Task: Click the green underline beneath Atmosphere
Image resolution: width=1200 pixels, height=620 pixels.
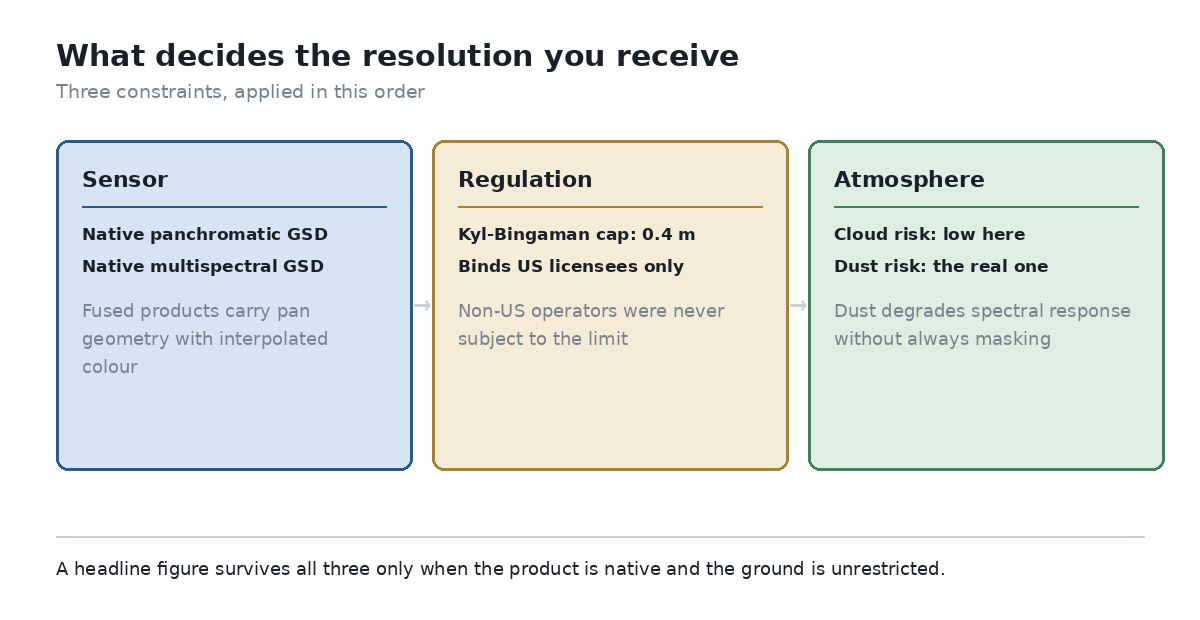Action: [x=986, y=207]
